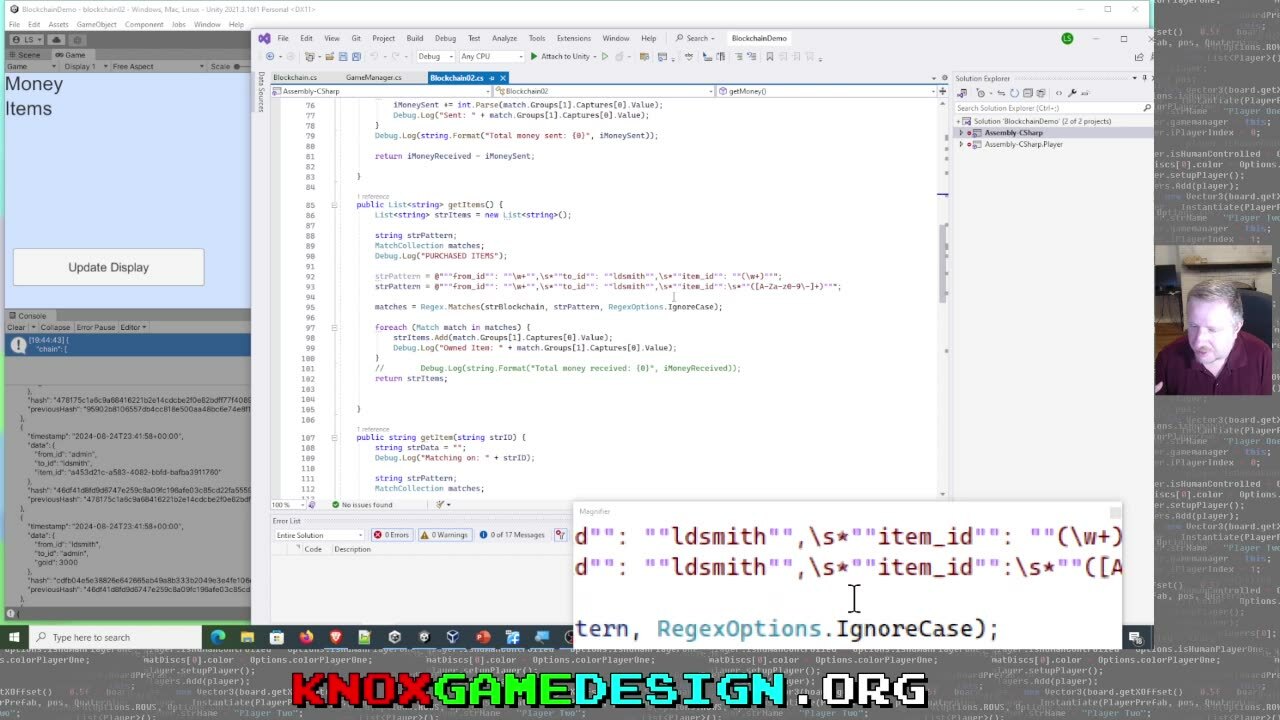This screenshot has height=720, width=1280.
Task: Open getMoney() member navigation dropdown
Action: coord(826,91)
